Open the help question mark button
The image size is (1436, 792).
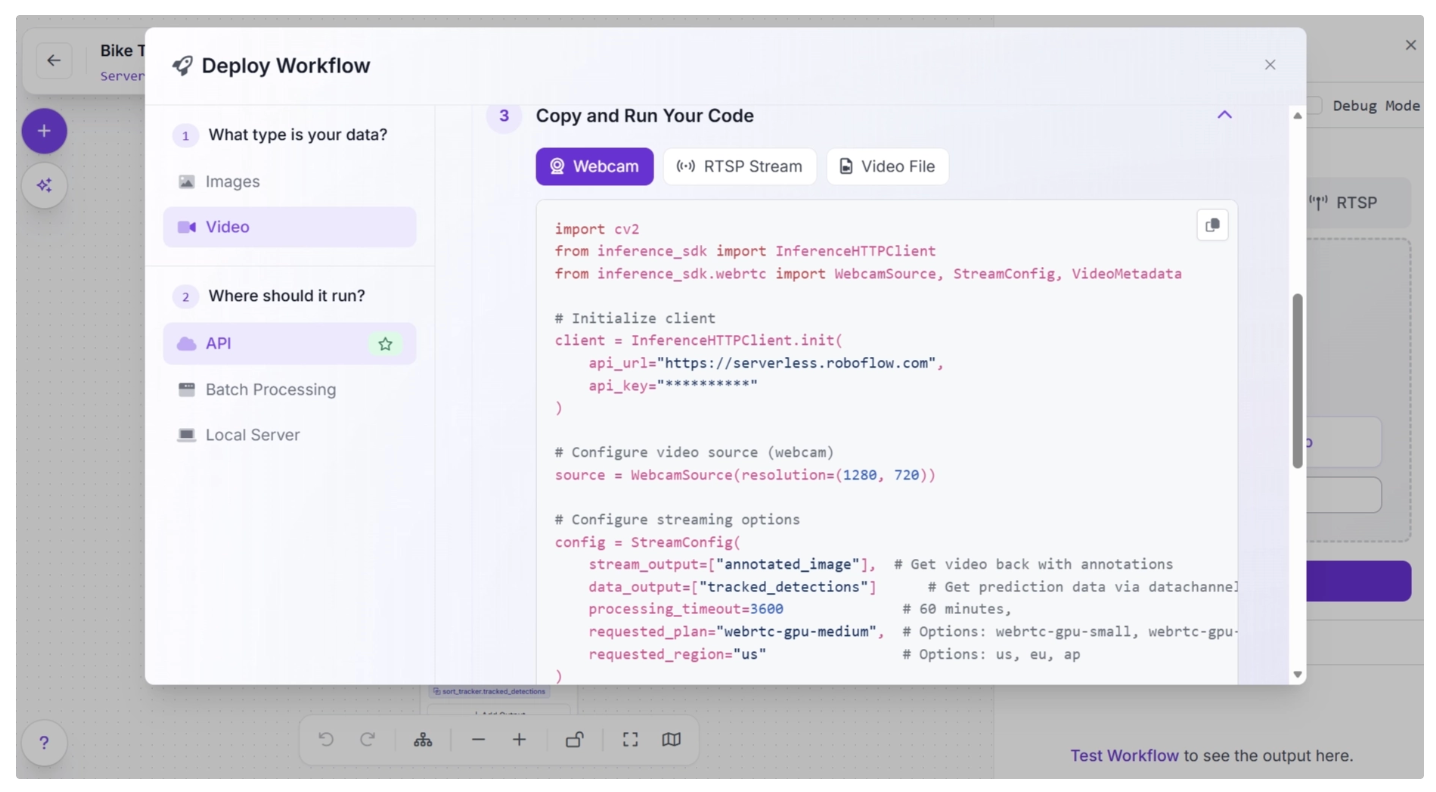pyautogui.click(x=44, y=743)
